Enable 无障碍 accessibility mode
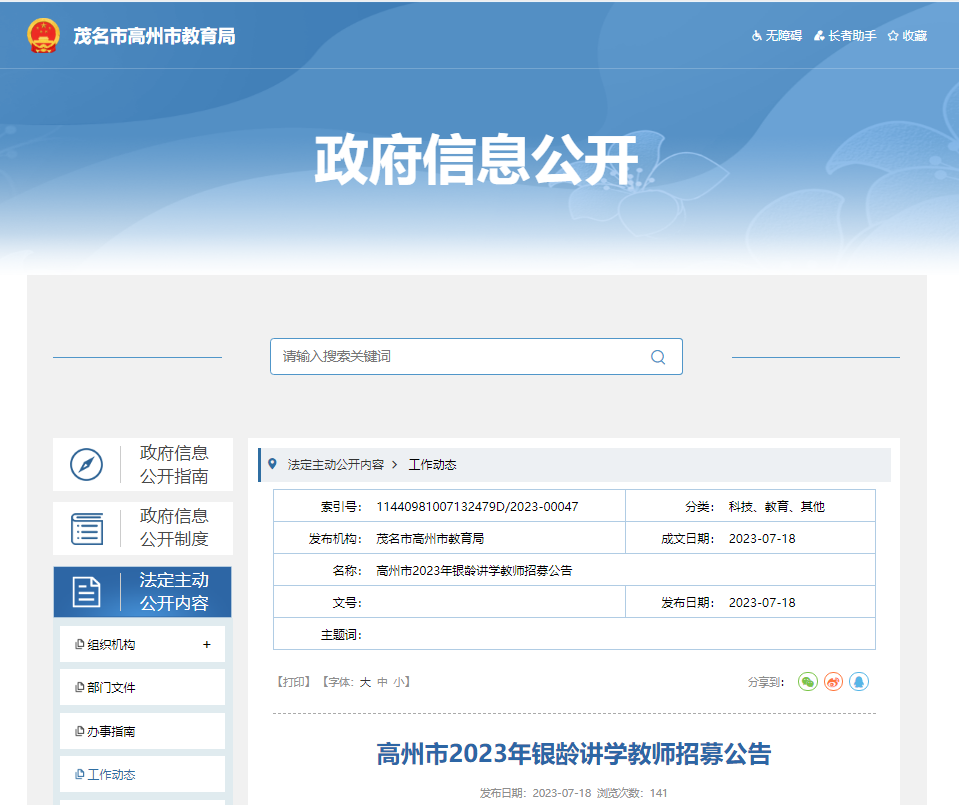The height and width of the screenshot is (805, 959). coord(777,36)
